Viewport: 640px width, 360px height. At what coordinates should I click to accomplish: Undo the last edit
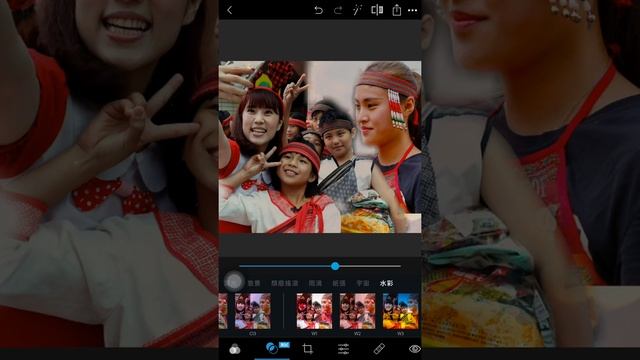(318, 10)
